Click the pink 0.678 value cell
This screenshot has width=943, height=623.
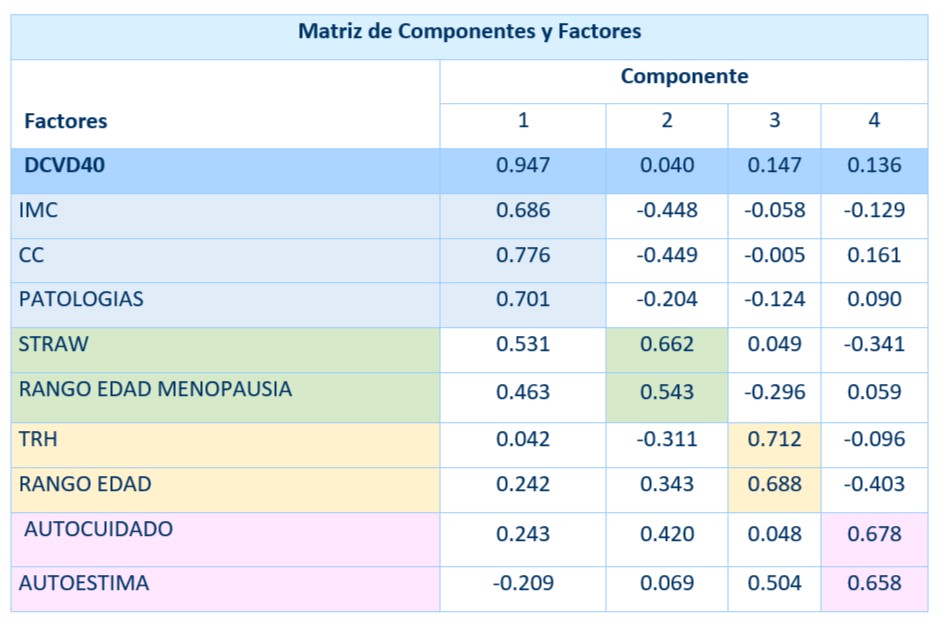point(874,534)
